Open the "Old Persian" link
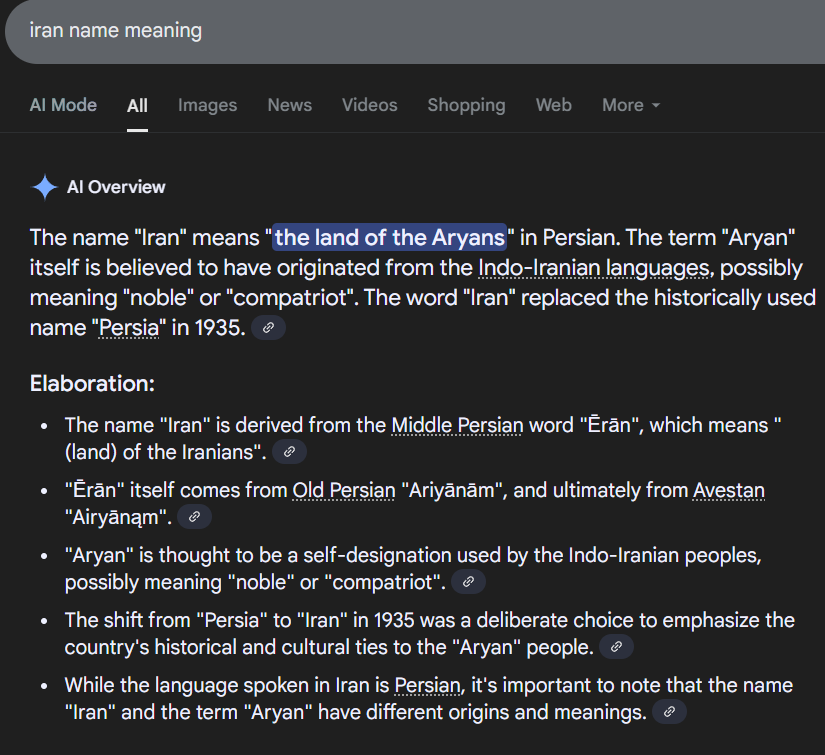The height and width of the screenshot is (755, 825). pyautogui.click(x=344, y=490)
